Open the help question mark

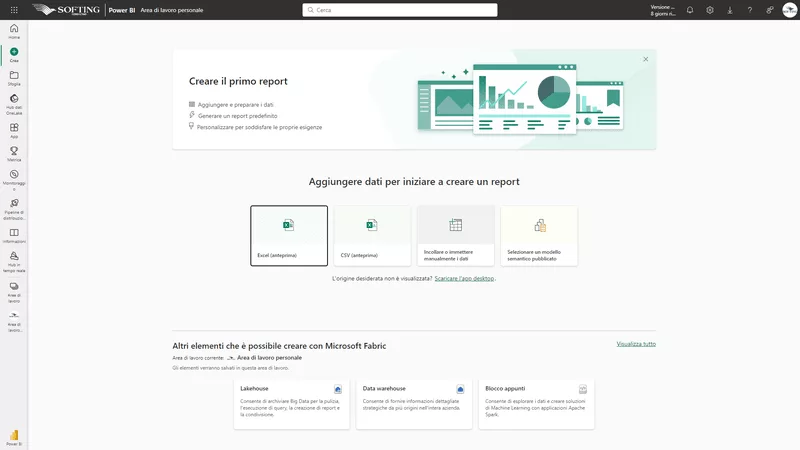coord(749,10)
